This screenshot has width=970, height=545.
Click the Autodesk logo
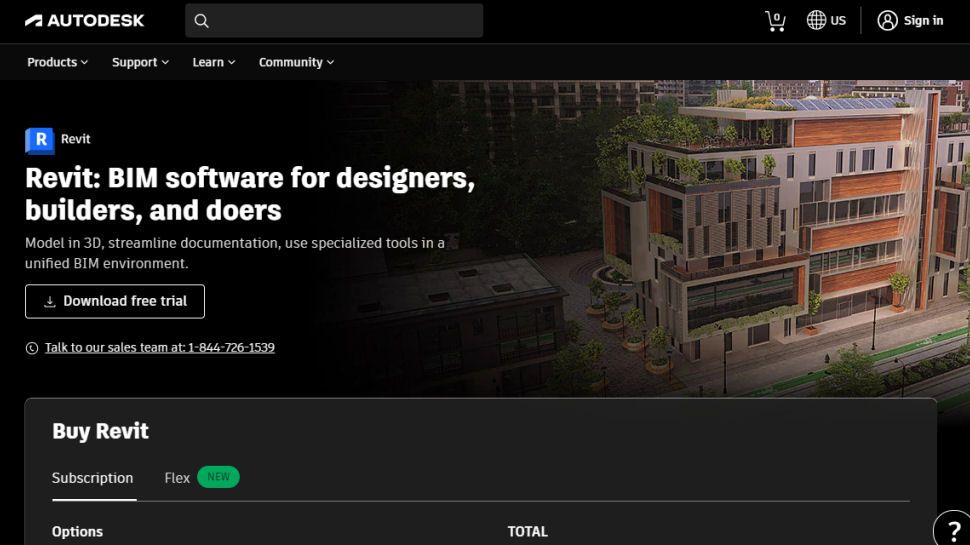85,20
